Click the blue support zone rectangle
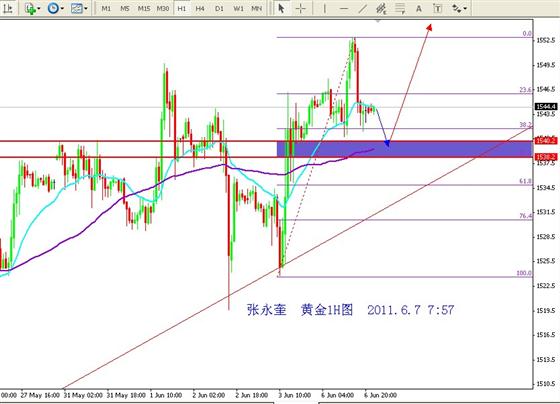This screenshot has height=404, width=560. 405,149
